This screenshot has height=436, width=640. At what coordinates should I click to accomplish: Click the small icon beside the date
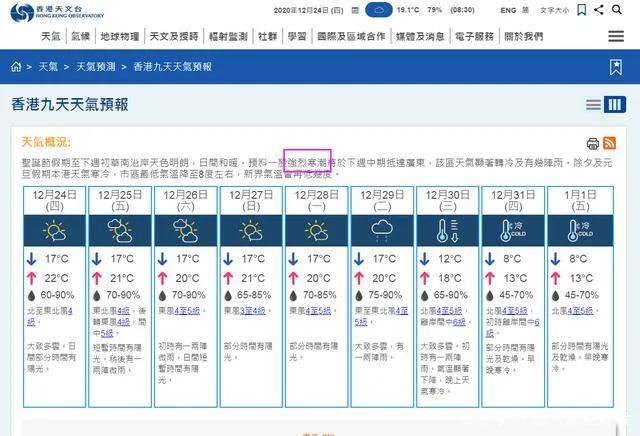tap(355, 10)
